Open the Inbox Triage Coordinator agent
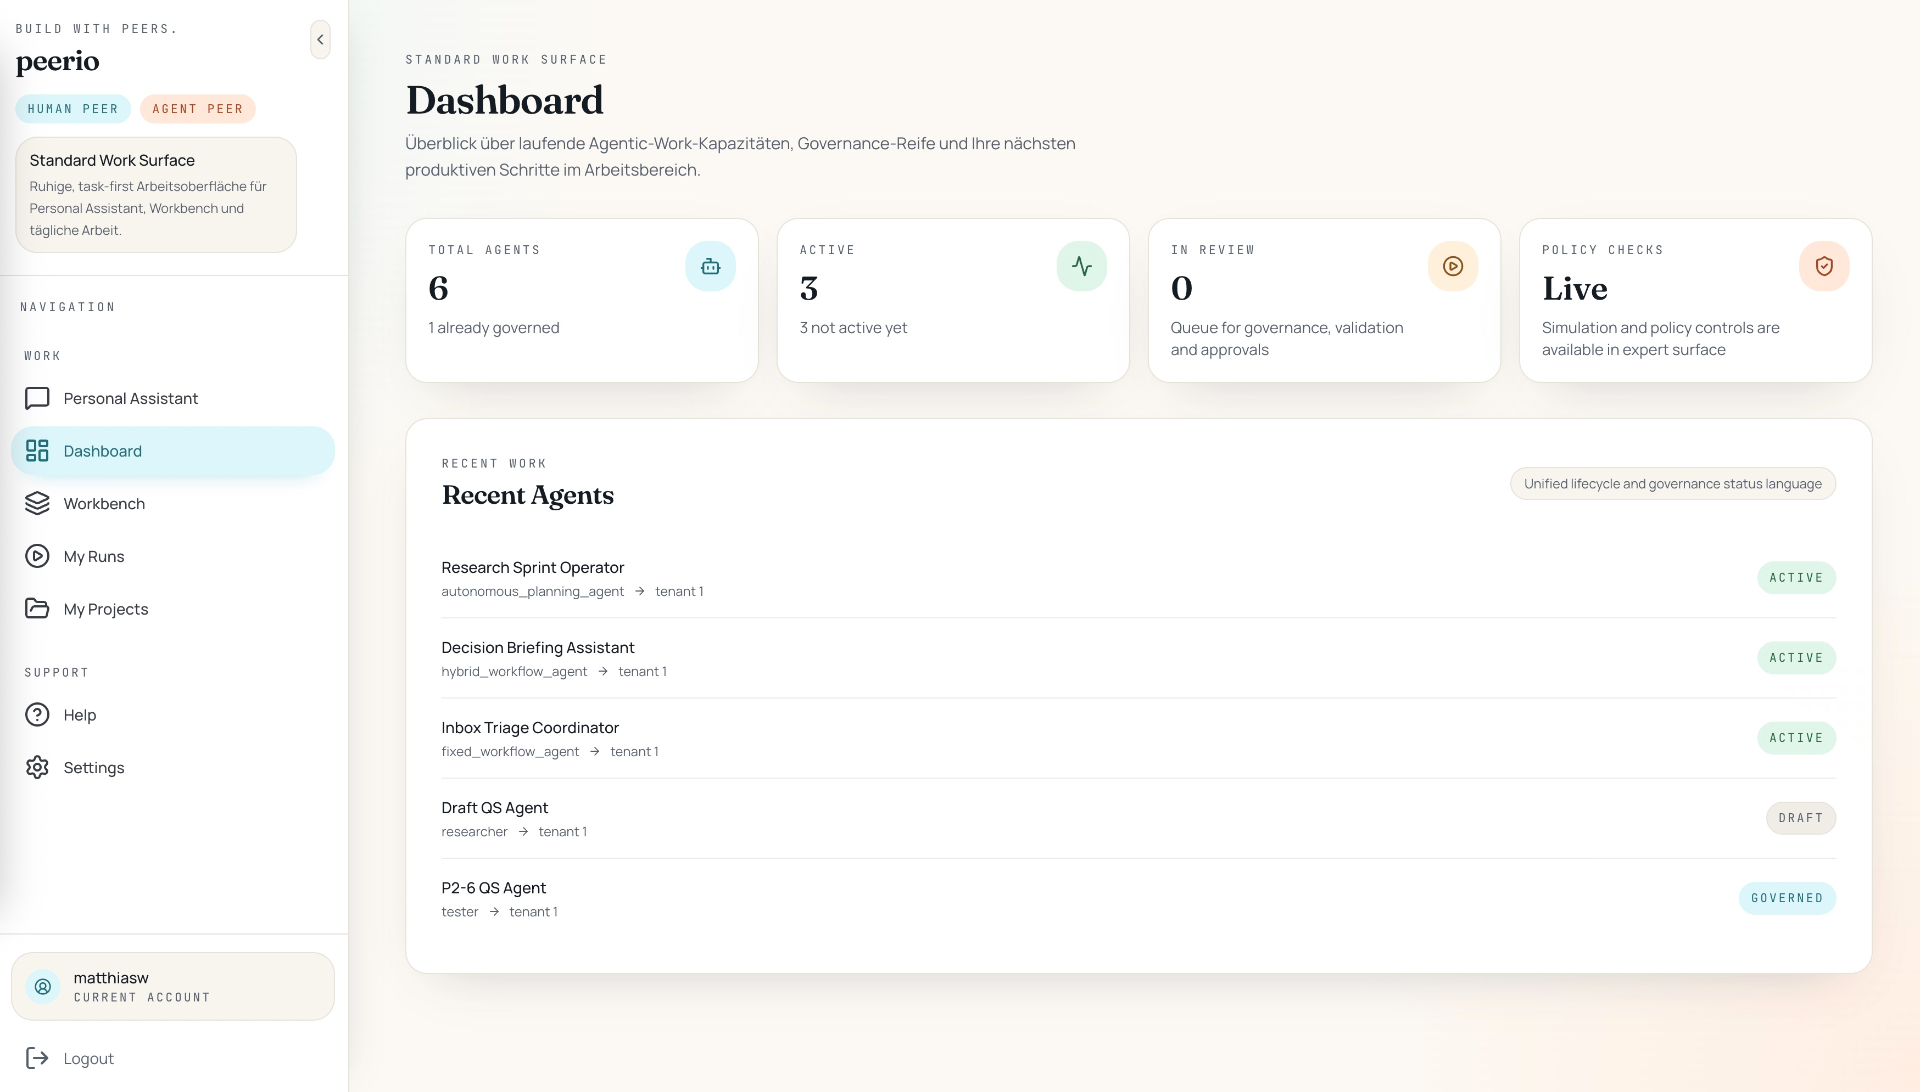 coord(1138,738)
